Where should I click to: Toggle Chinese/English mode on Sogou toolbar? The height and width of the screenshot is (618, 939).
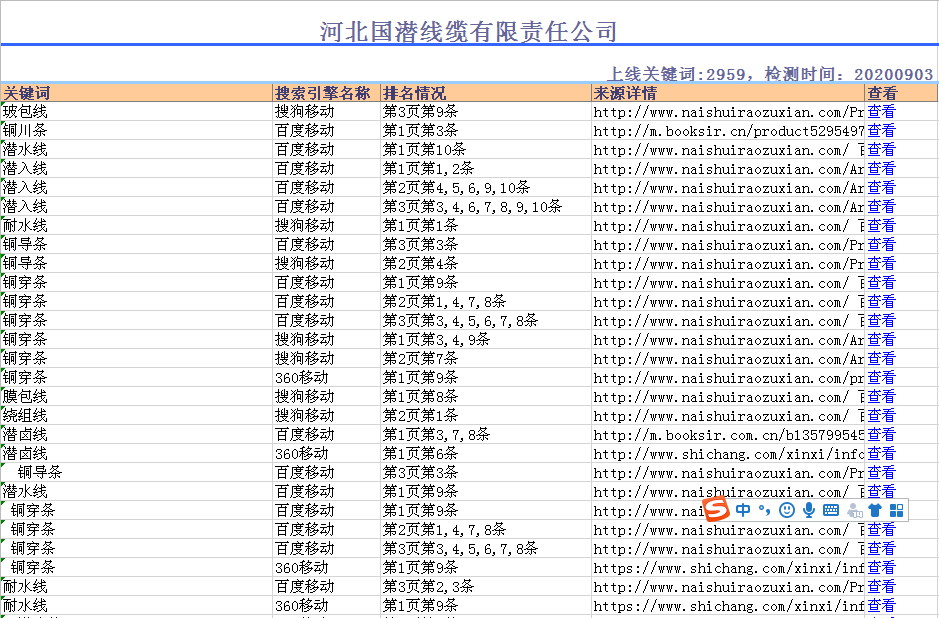click(743, 510)
